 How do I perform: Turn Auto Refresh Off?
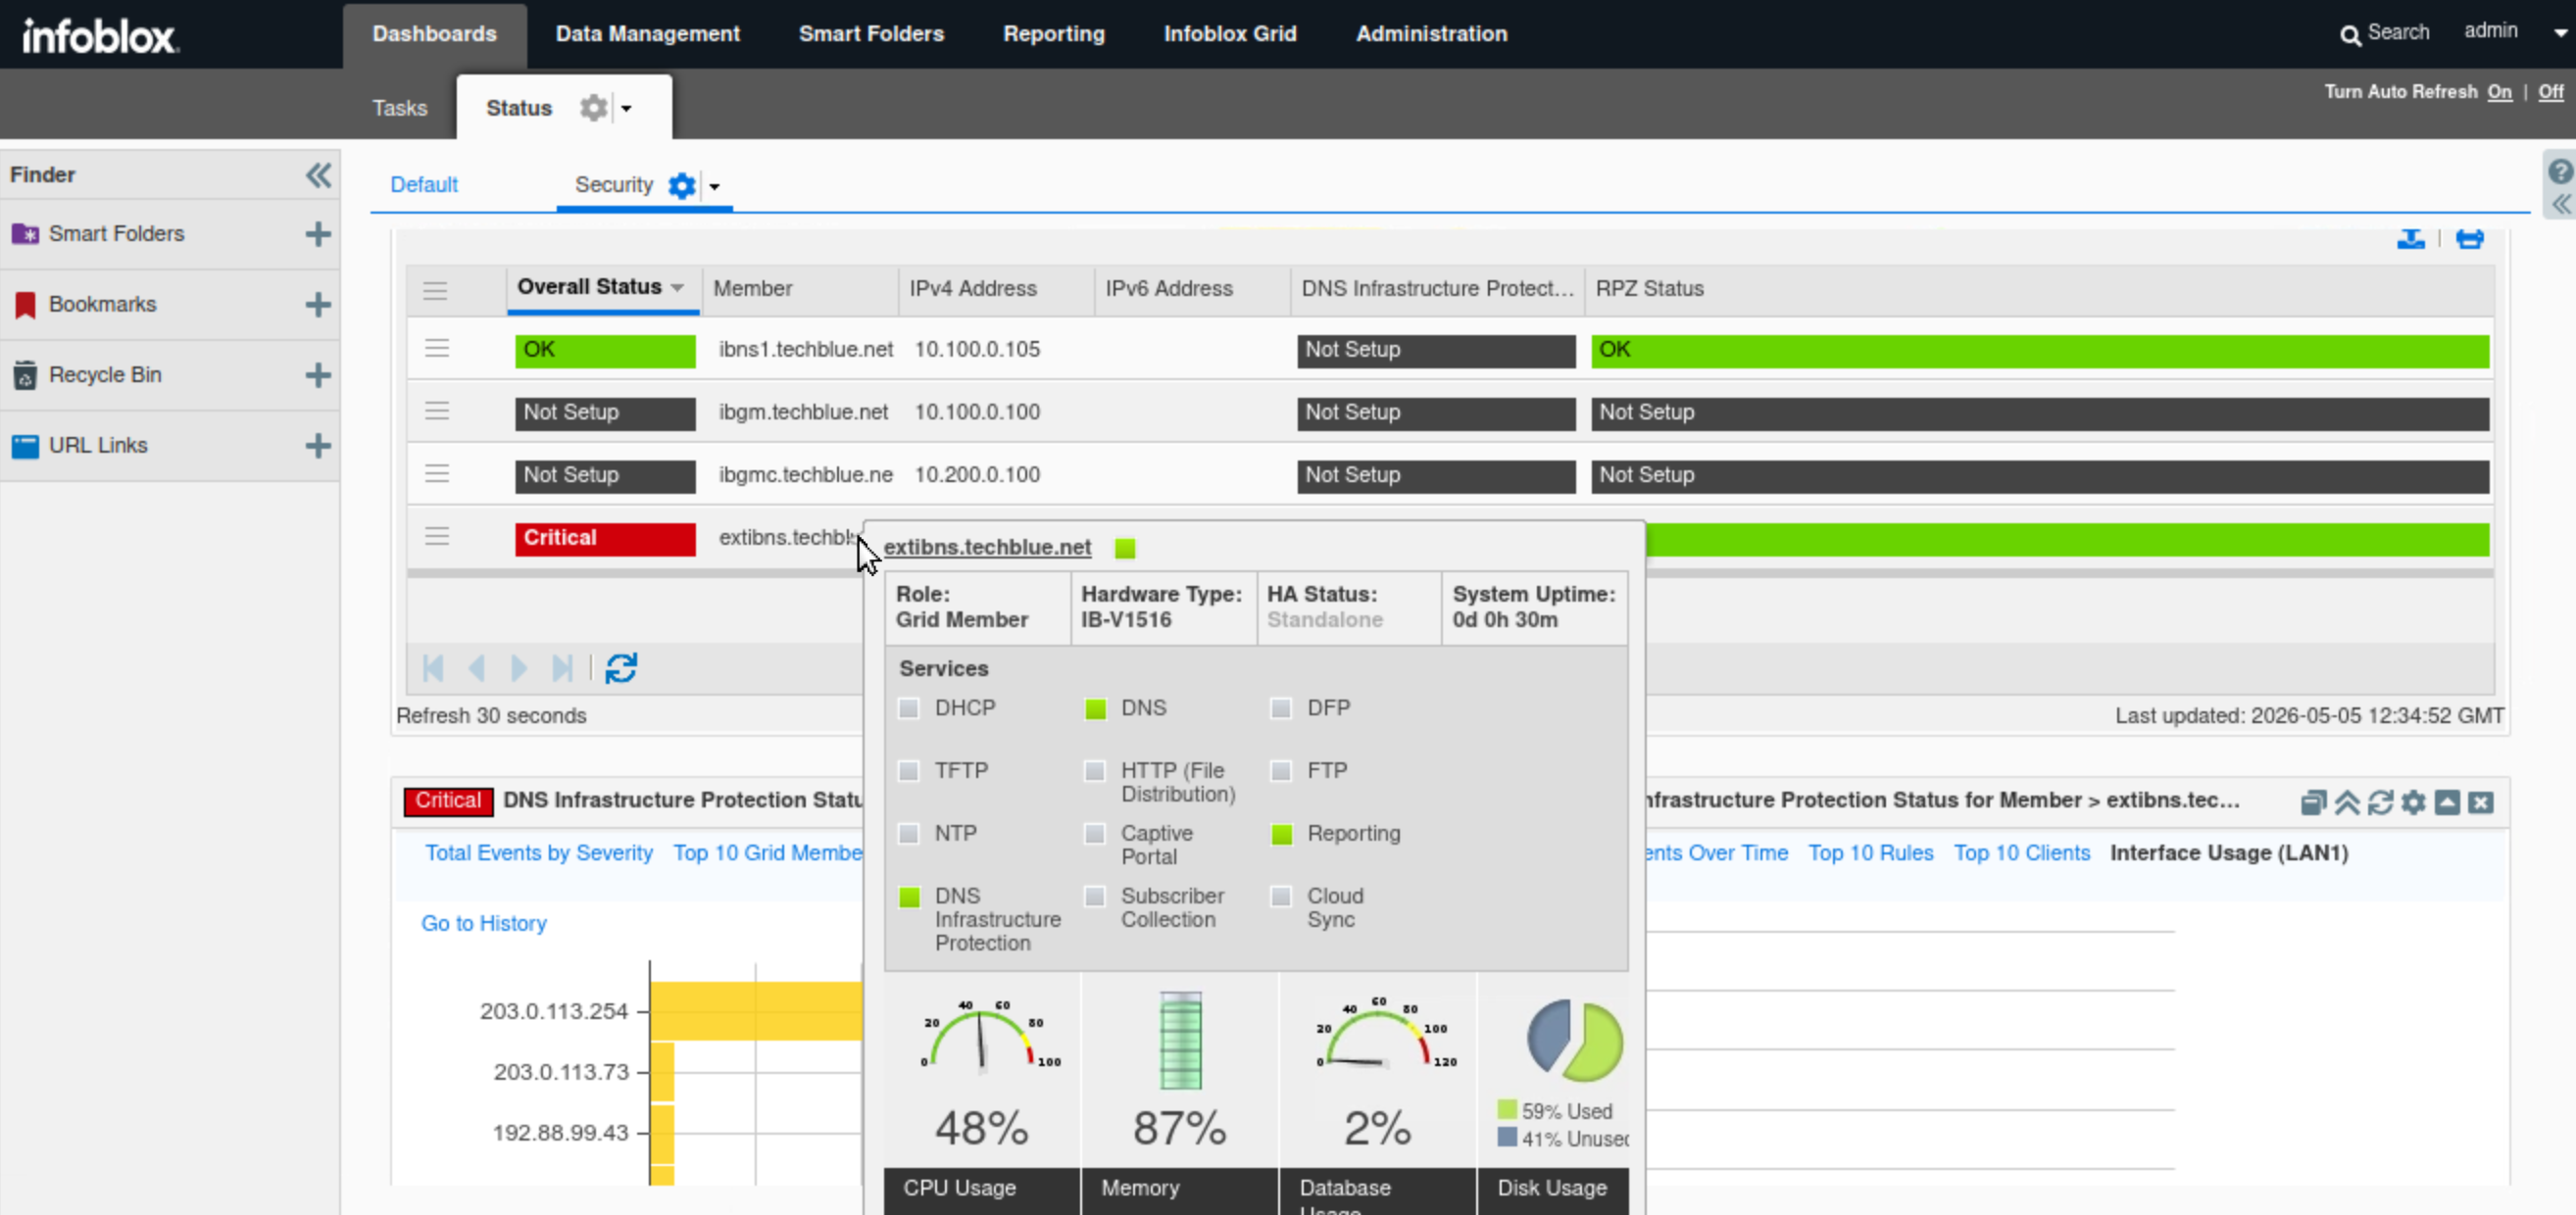click(2551, 92)
